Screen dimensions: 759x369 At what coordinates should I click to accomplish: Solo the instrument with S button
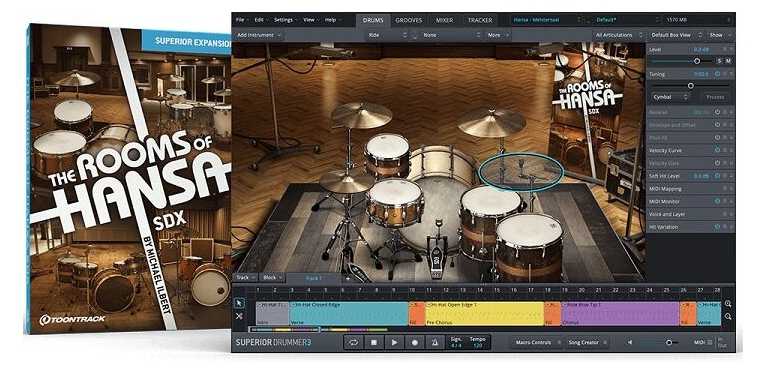point(719,61)
